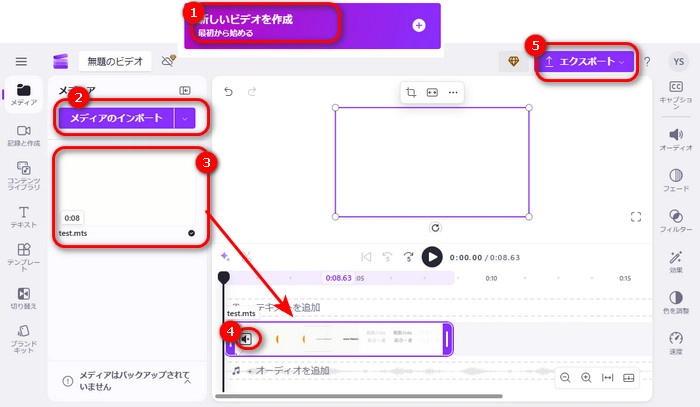Screen dimensions: 700x407
Task: Mute the test.mts clip audio
Action: point(246,339)
